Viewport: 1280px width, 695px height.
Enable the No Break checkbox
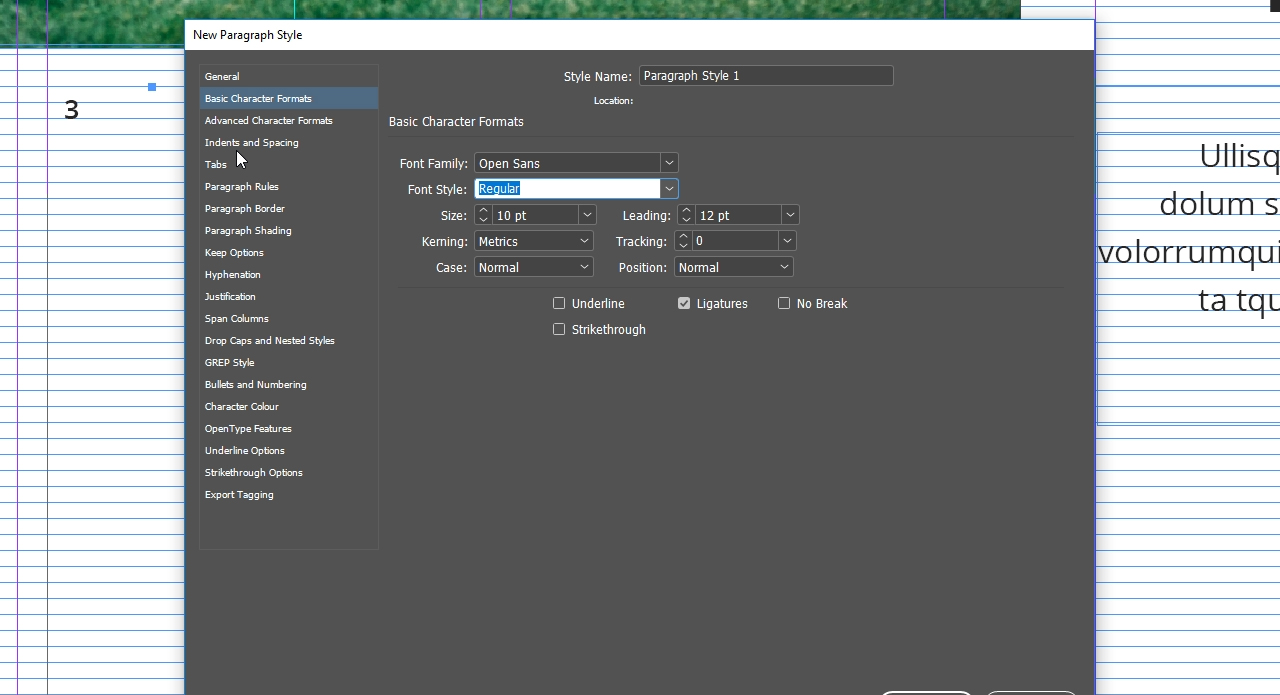784,303
